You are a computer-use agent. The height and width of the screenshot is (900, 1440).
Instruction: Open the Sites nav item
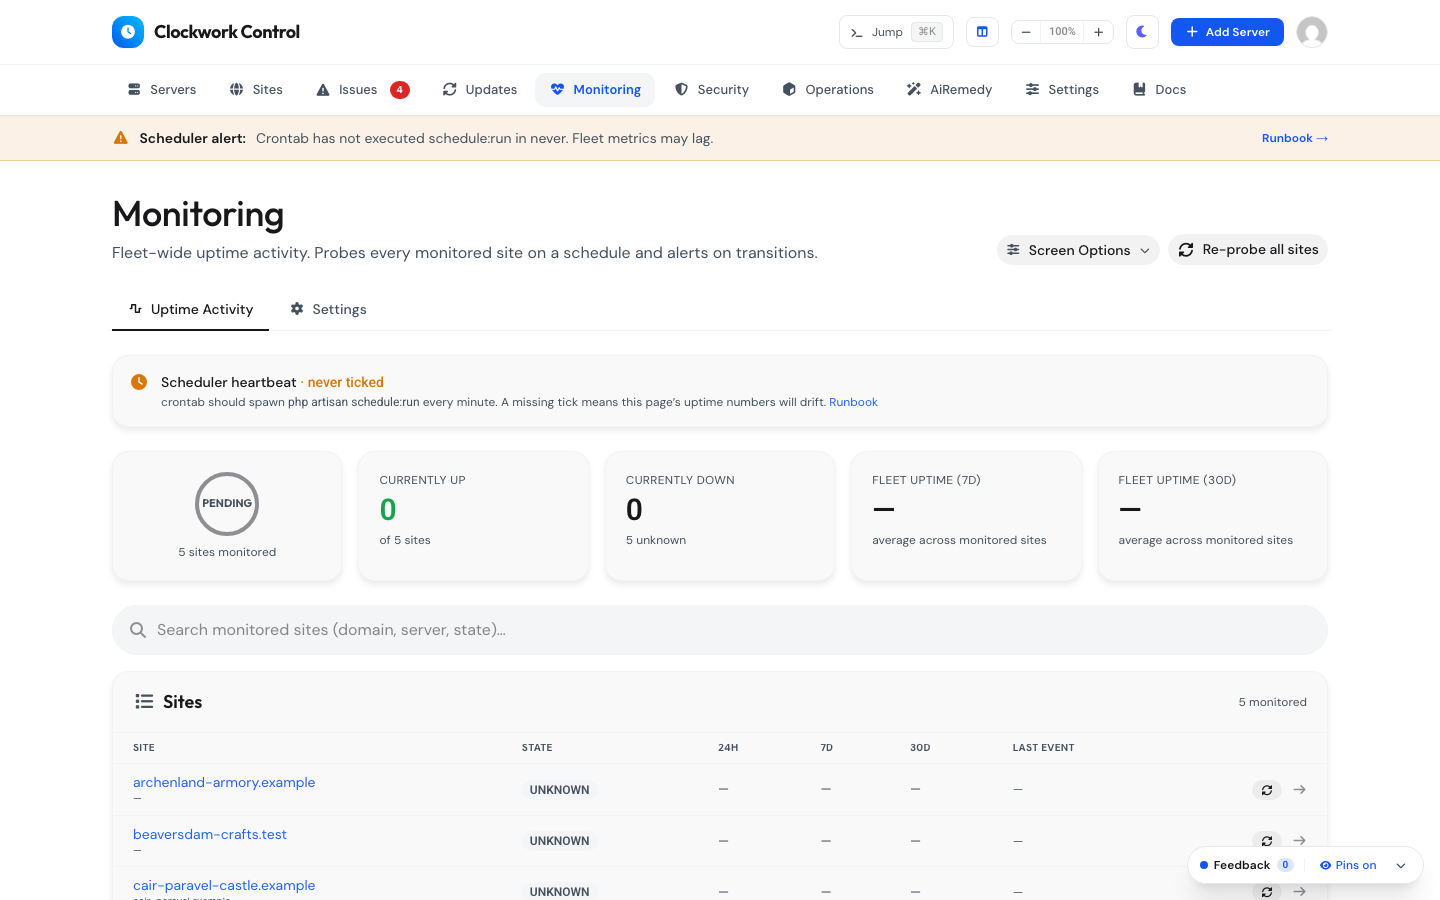tap(256, 90)
